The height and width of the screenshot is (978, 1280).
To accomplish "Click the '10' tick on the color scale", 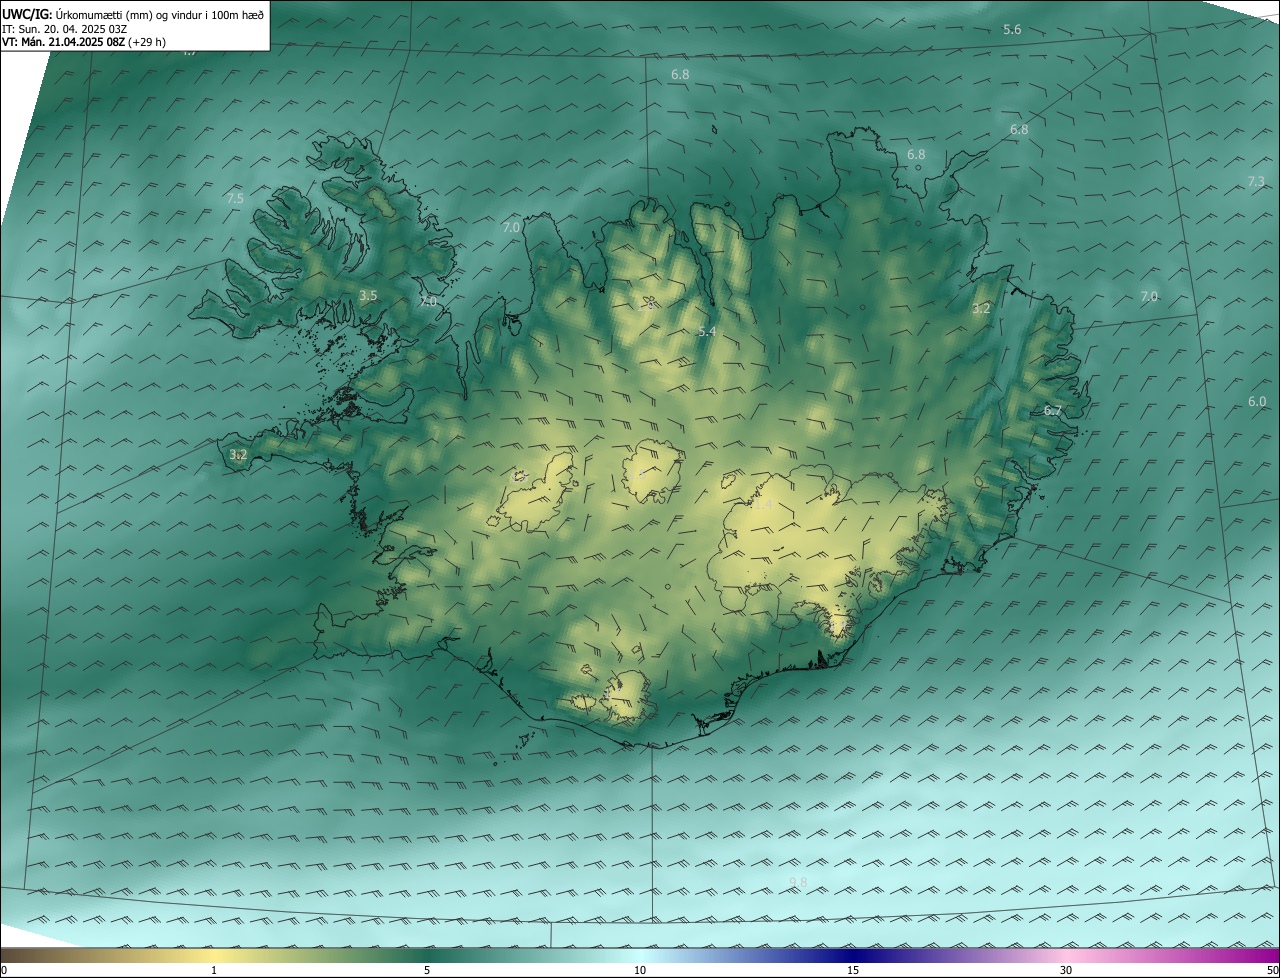I will [x=640, y=970].
